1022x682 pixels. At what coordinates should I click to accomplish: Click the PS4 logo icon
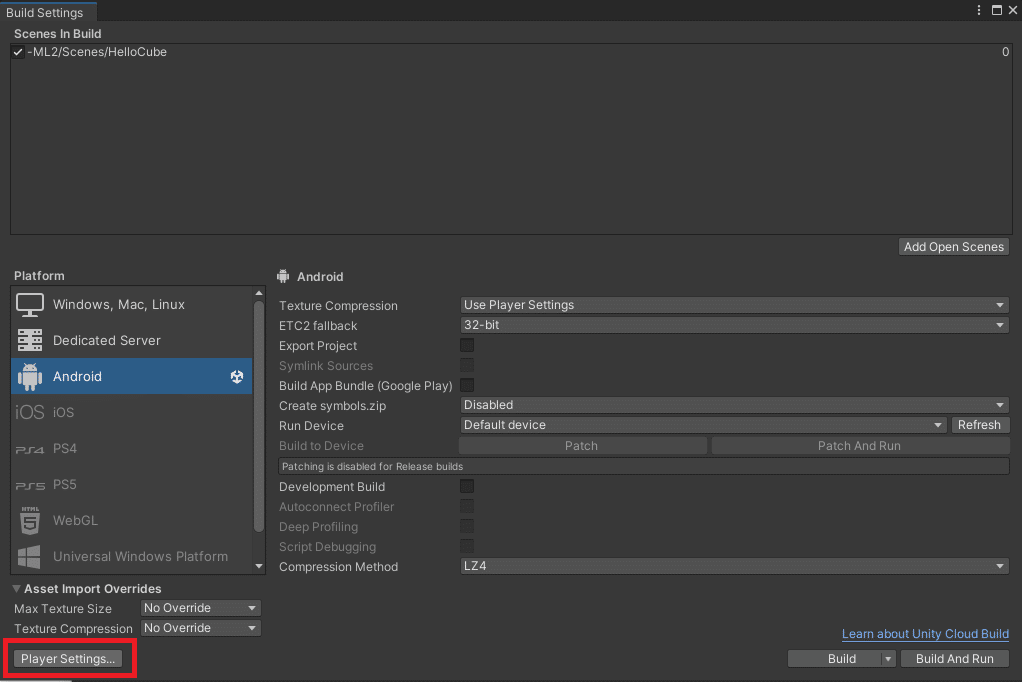pos(30,449)
